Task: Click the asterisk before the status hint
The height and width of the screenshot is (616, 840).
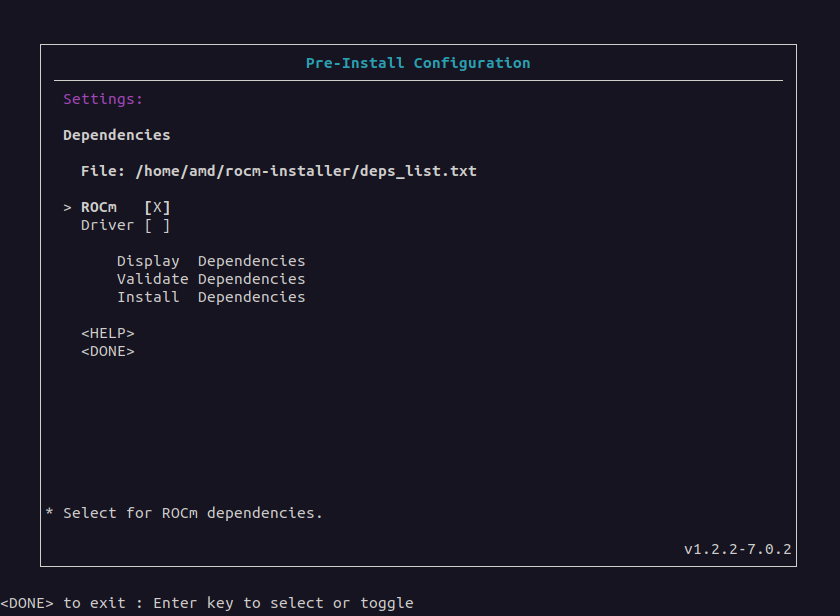Action: coord(49,513)
